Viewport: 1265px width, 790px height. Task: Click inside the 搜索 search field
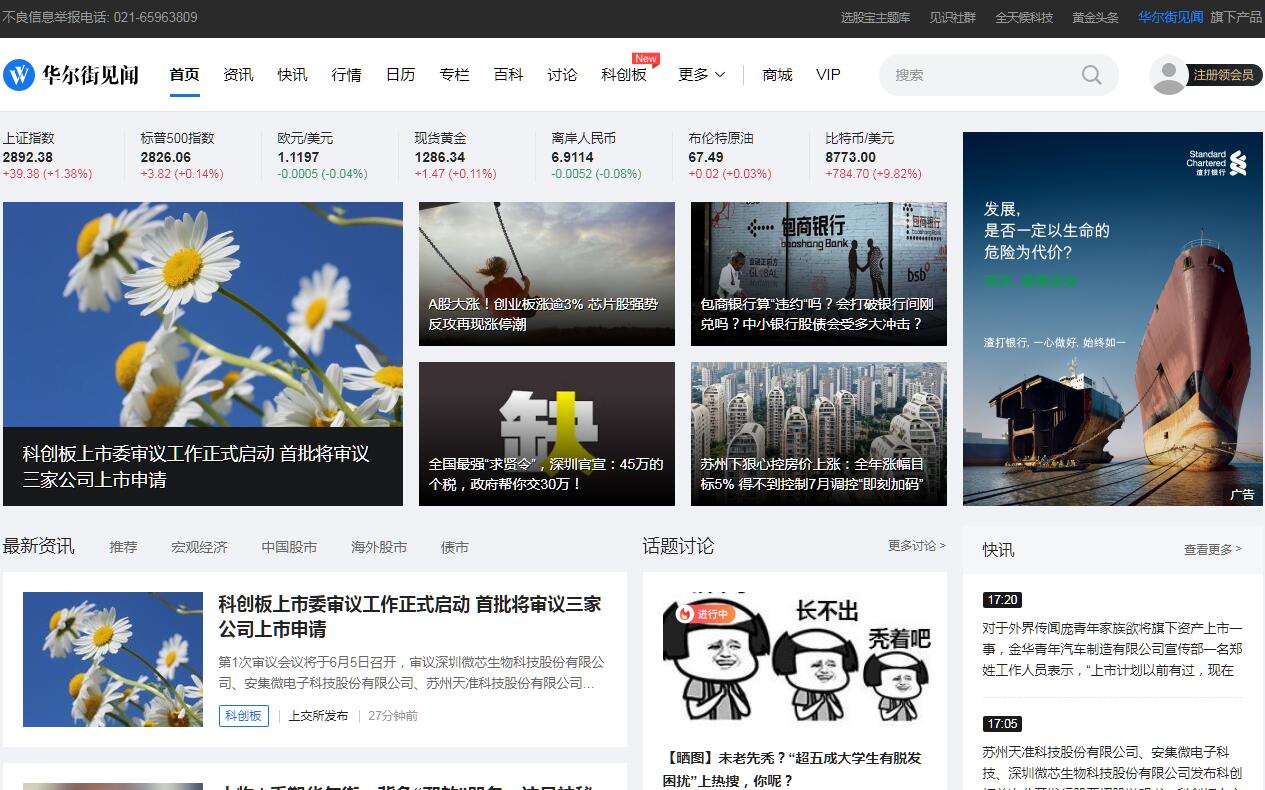980,75
